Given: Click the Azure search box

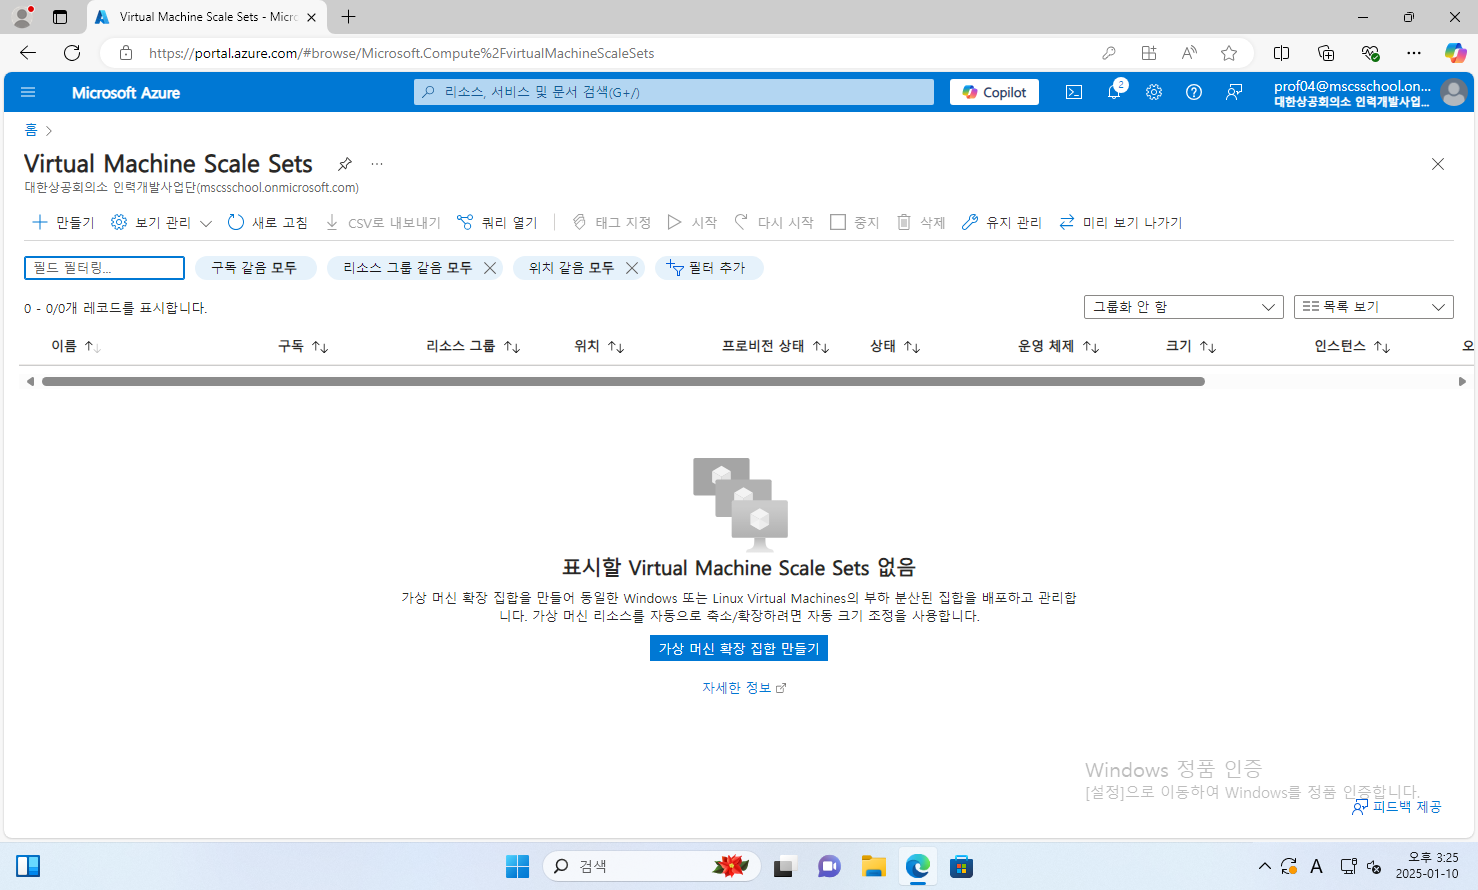Looking at the screenshot, I should click(x=674, y=92).
